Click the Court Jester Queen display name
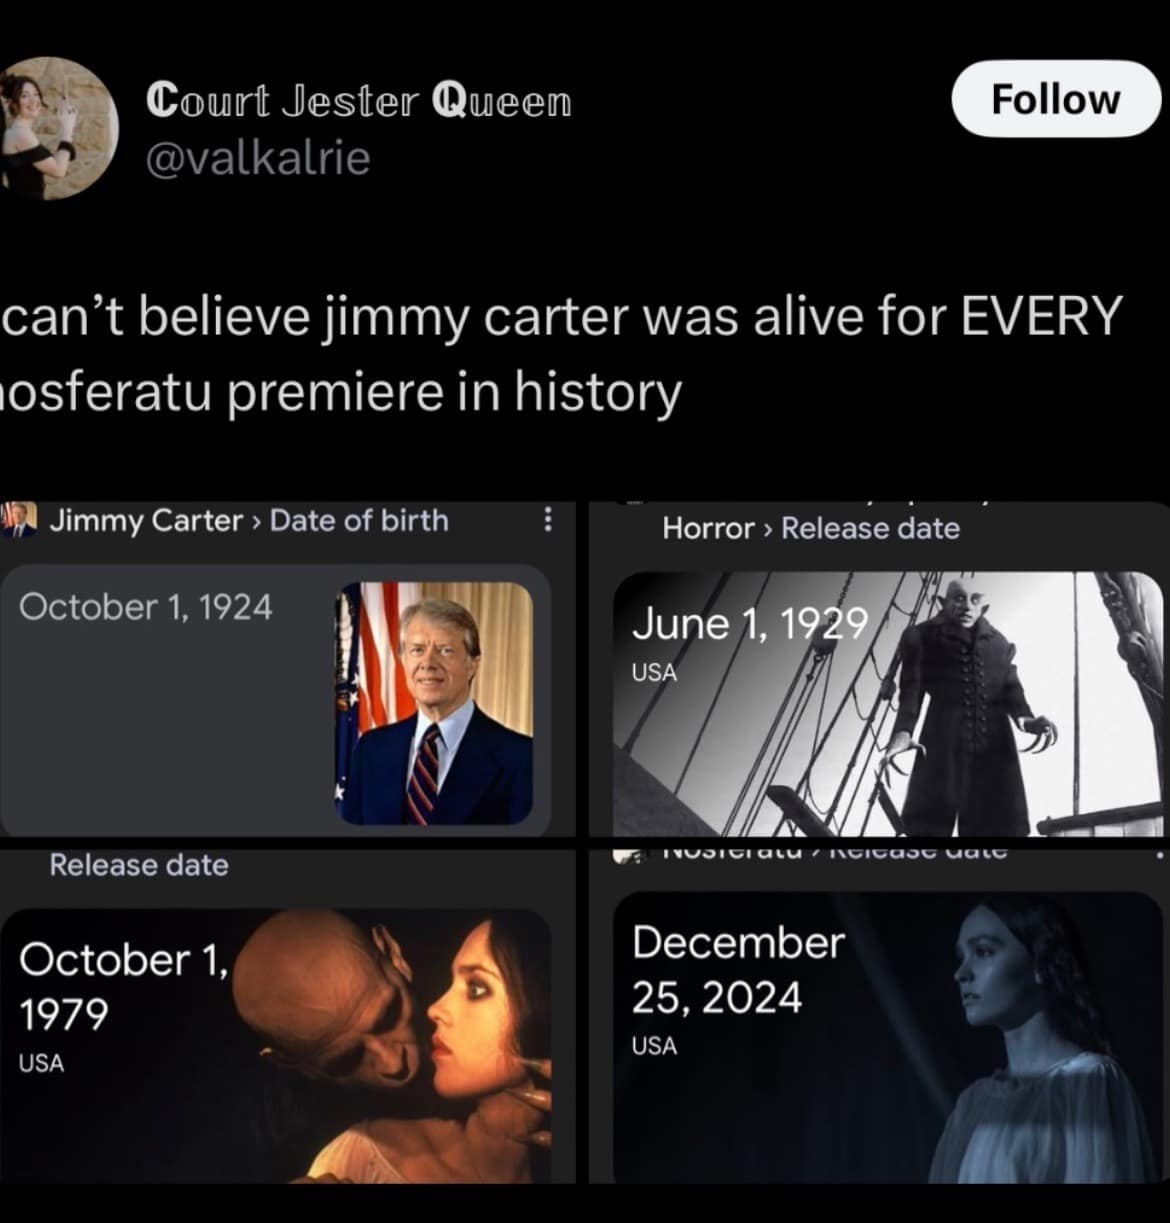 coord(359,101)
